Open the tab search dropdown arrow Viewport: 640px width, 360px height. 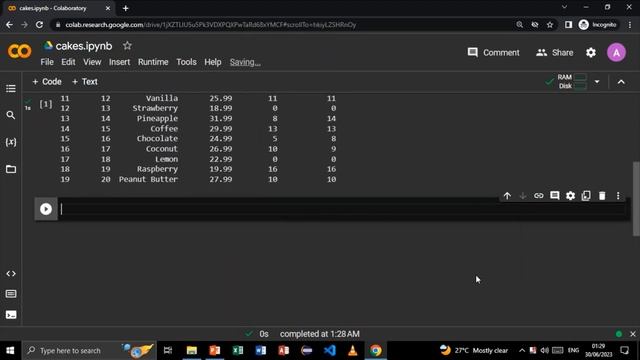(564, 7)
